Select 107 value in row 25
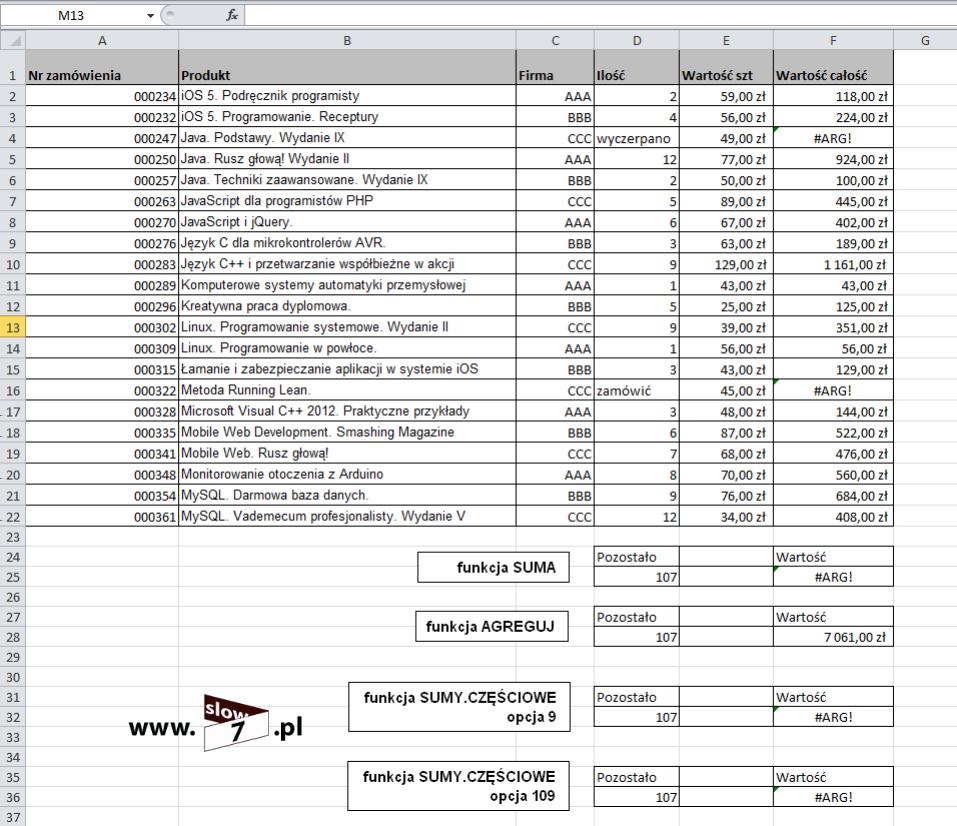The height and width of the screenshot is (826, 957). [637, 577]
